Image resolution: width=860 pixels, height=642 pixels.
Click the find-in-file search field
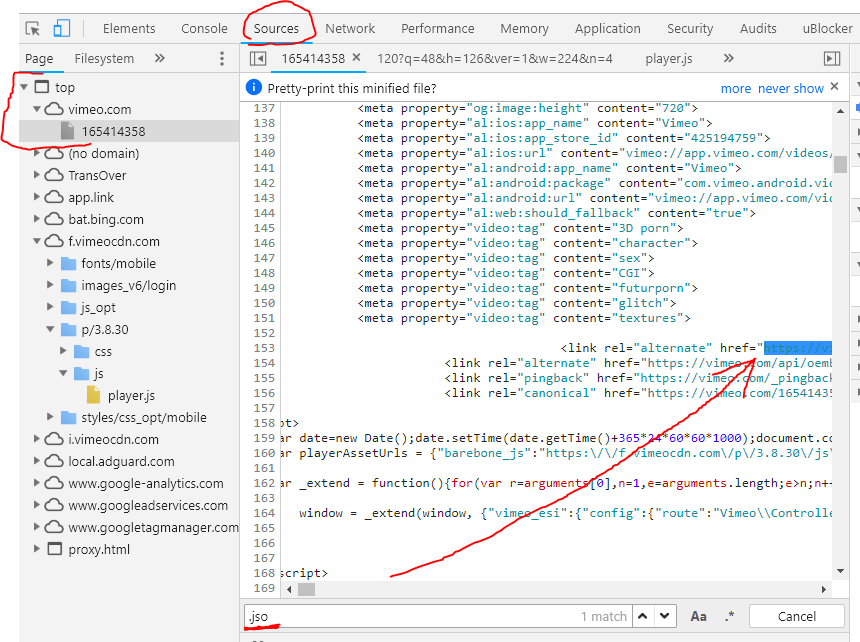(x=438, y=616)
